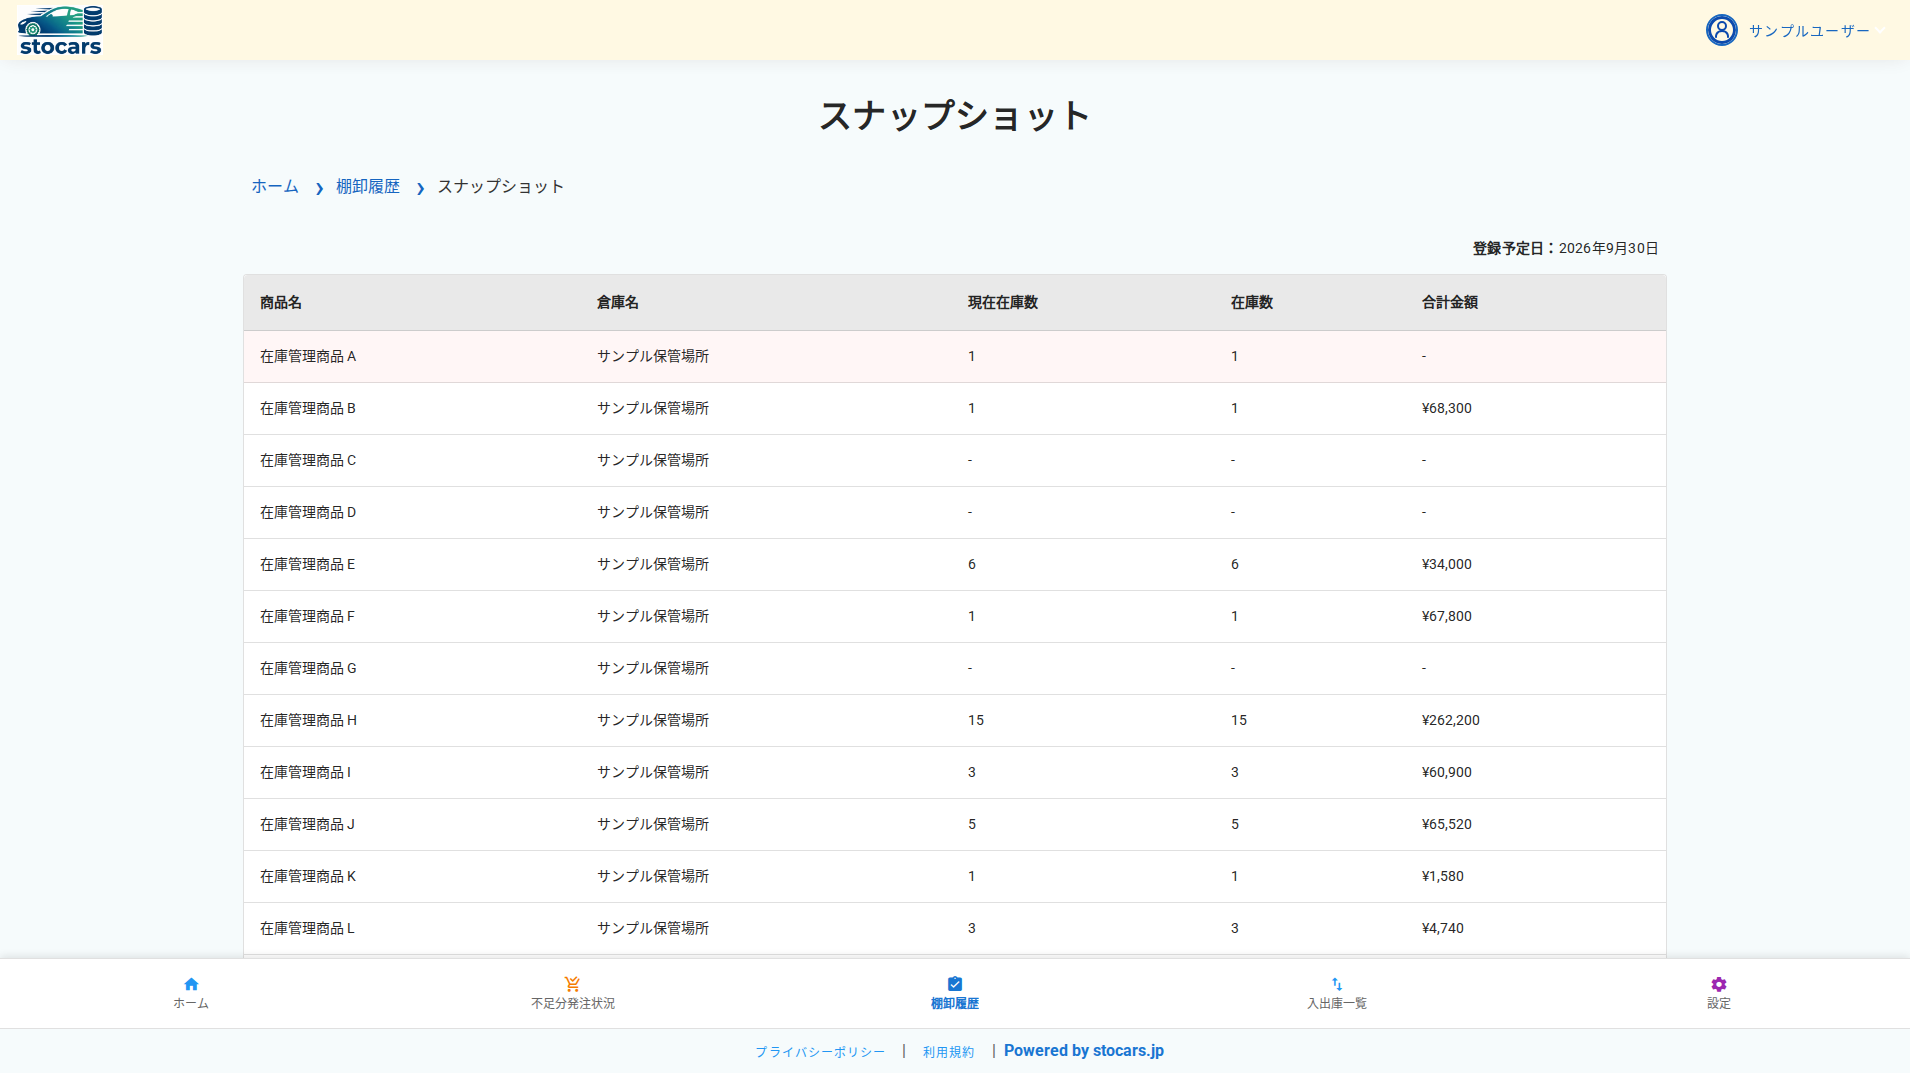Click the ¥262,200 amount cell
1910x1073 pixels.
(x=1451, y=720)
